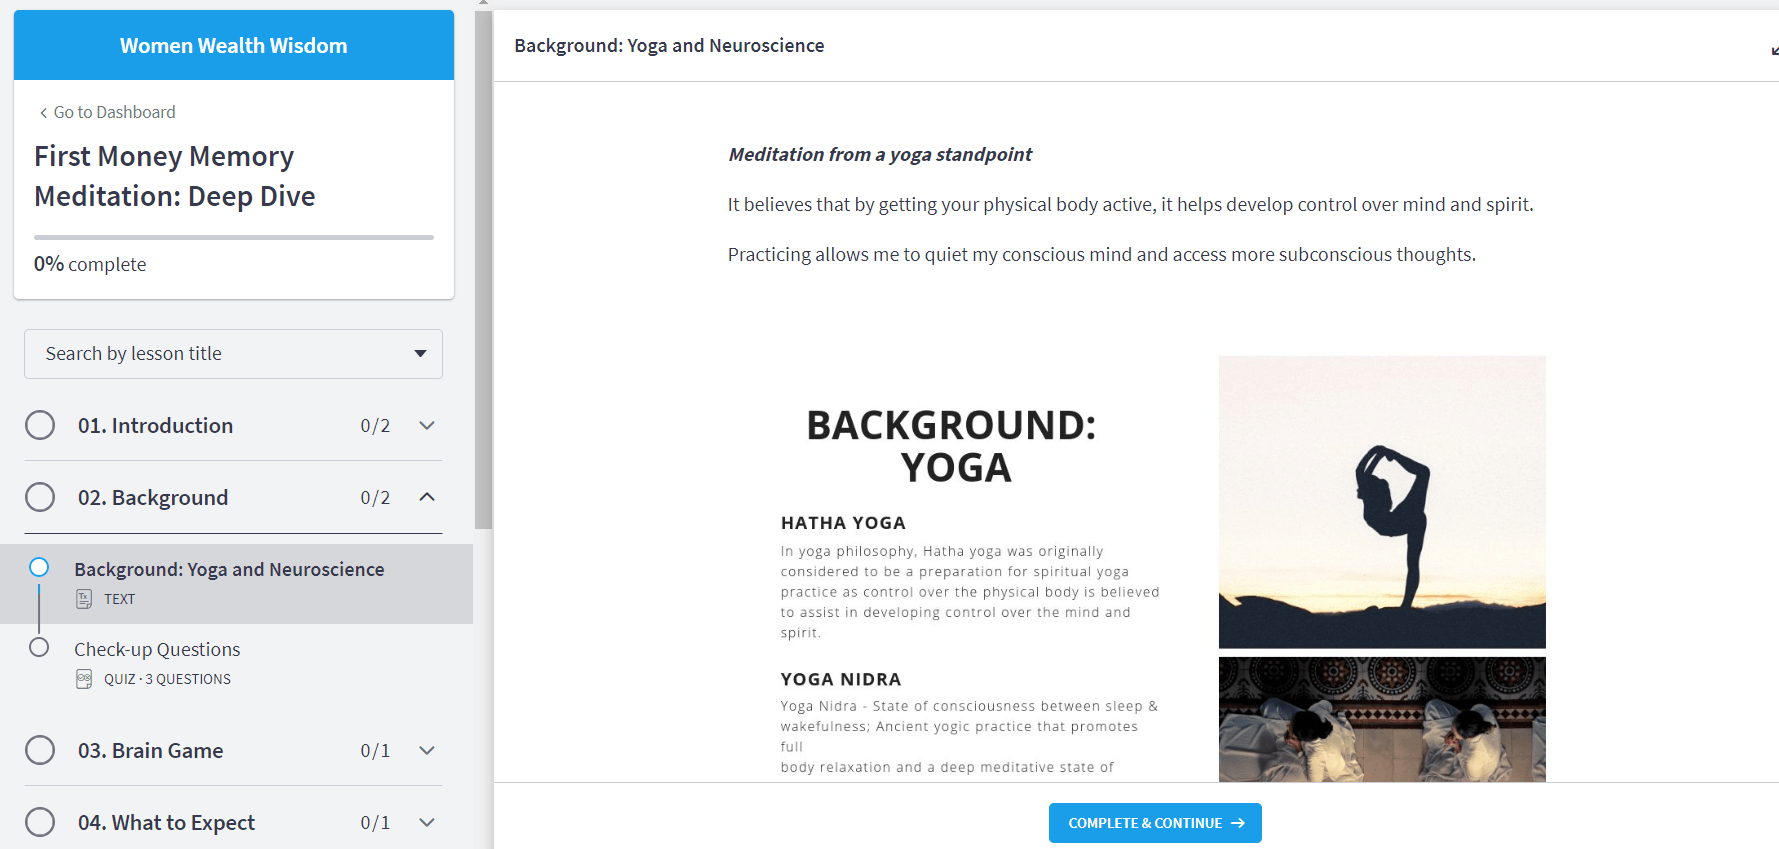The height and width of the screenshot is (849, 1779).
Task: Click the yoga pose sunset image
Action: [x=1382, y=502]
